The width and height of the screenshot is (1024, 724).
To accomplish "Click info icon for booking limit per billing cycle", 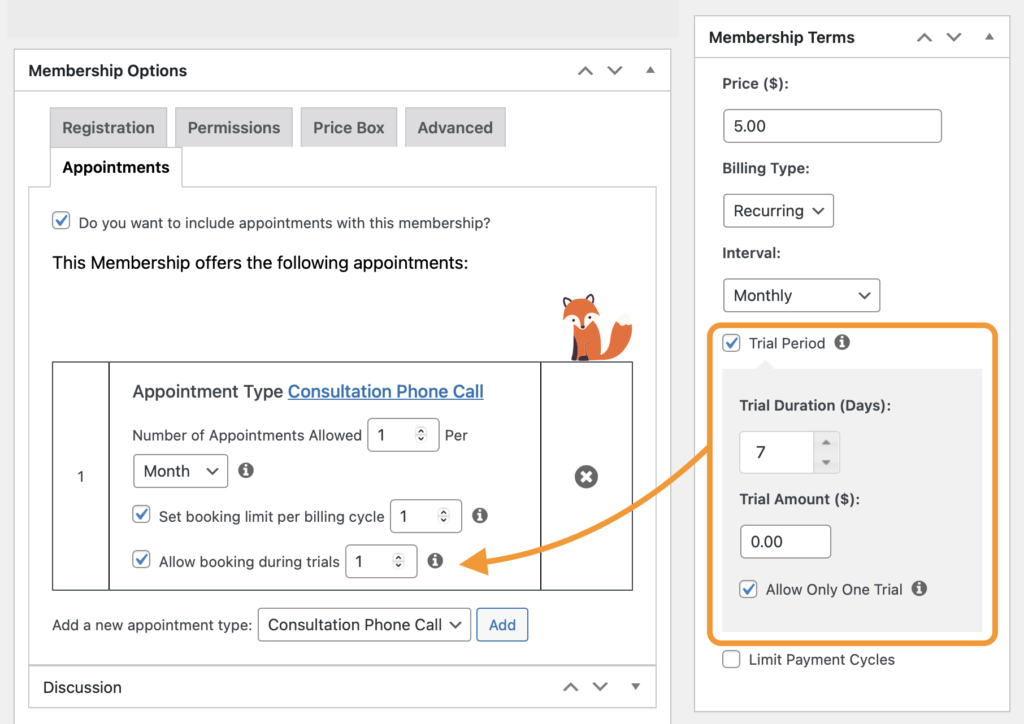I will pos(480,515).
